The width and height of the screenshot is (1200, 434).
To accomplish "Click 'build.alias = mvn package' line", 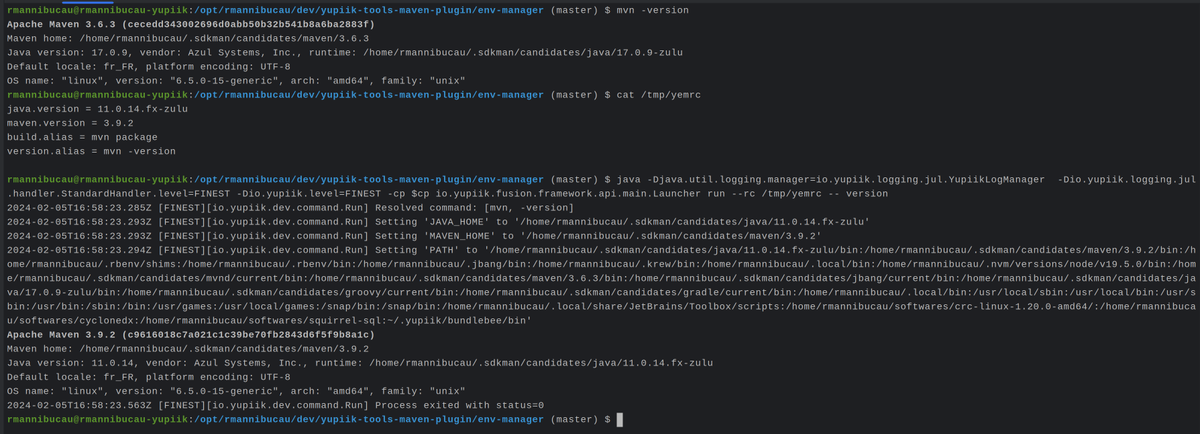I will (82, 137).
